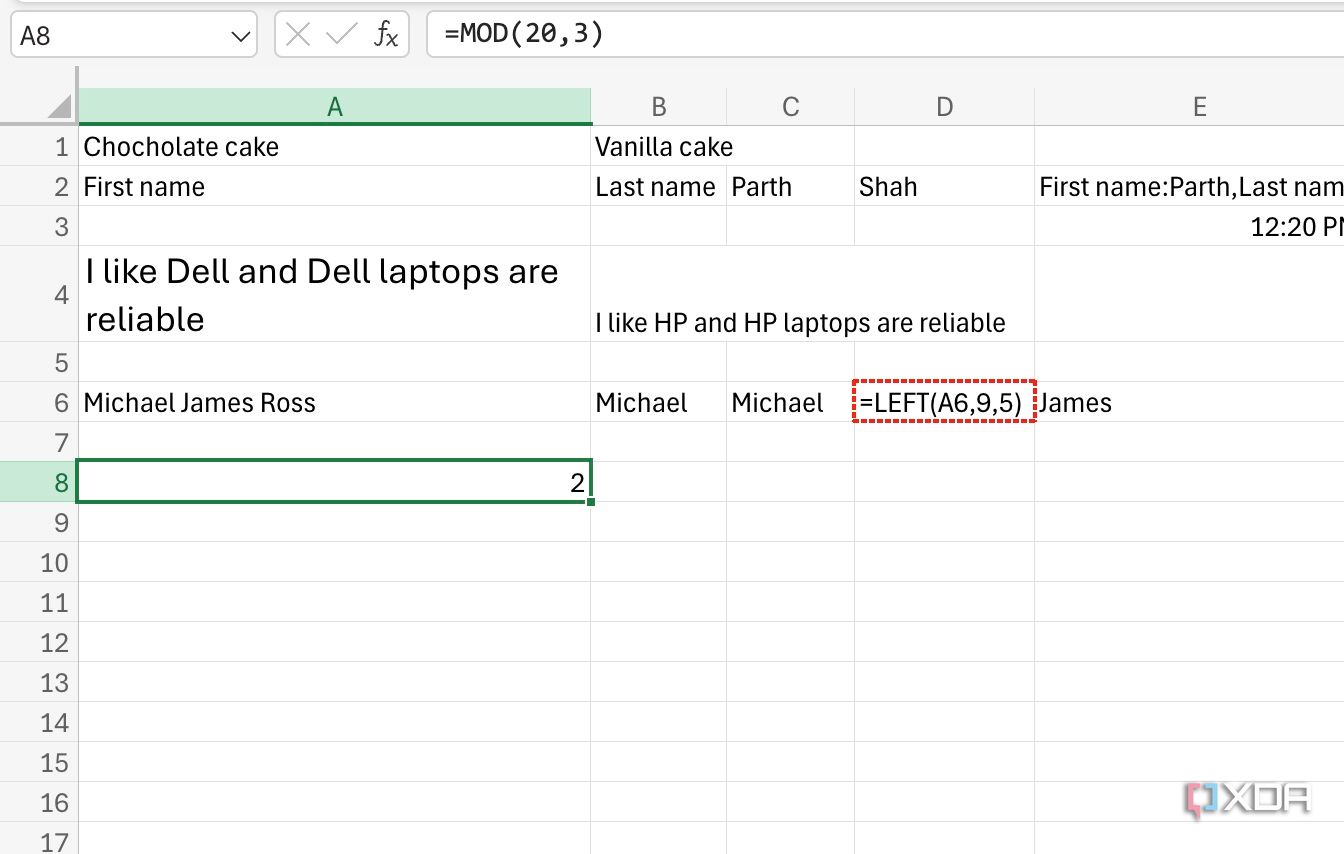Select column B header
Viewport: 1344px width, 854px height.
[659, 107]
